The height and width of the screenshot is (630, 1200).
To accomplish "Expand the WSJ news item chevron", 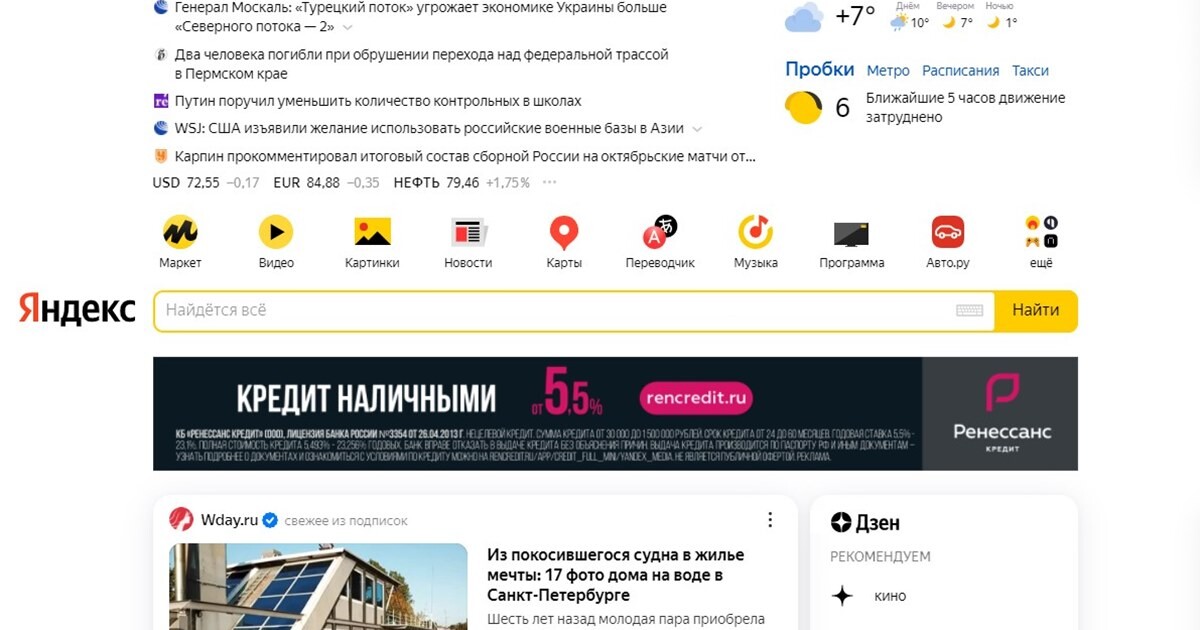I will tap(697, 129).
